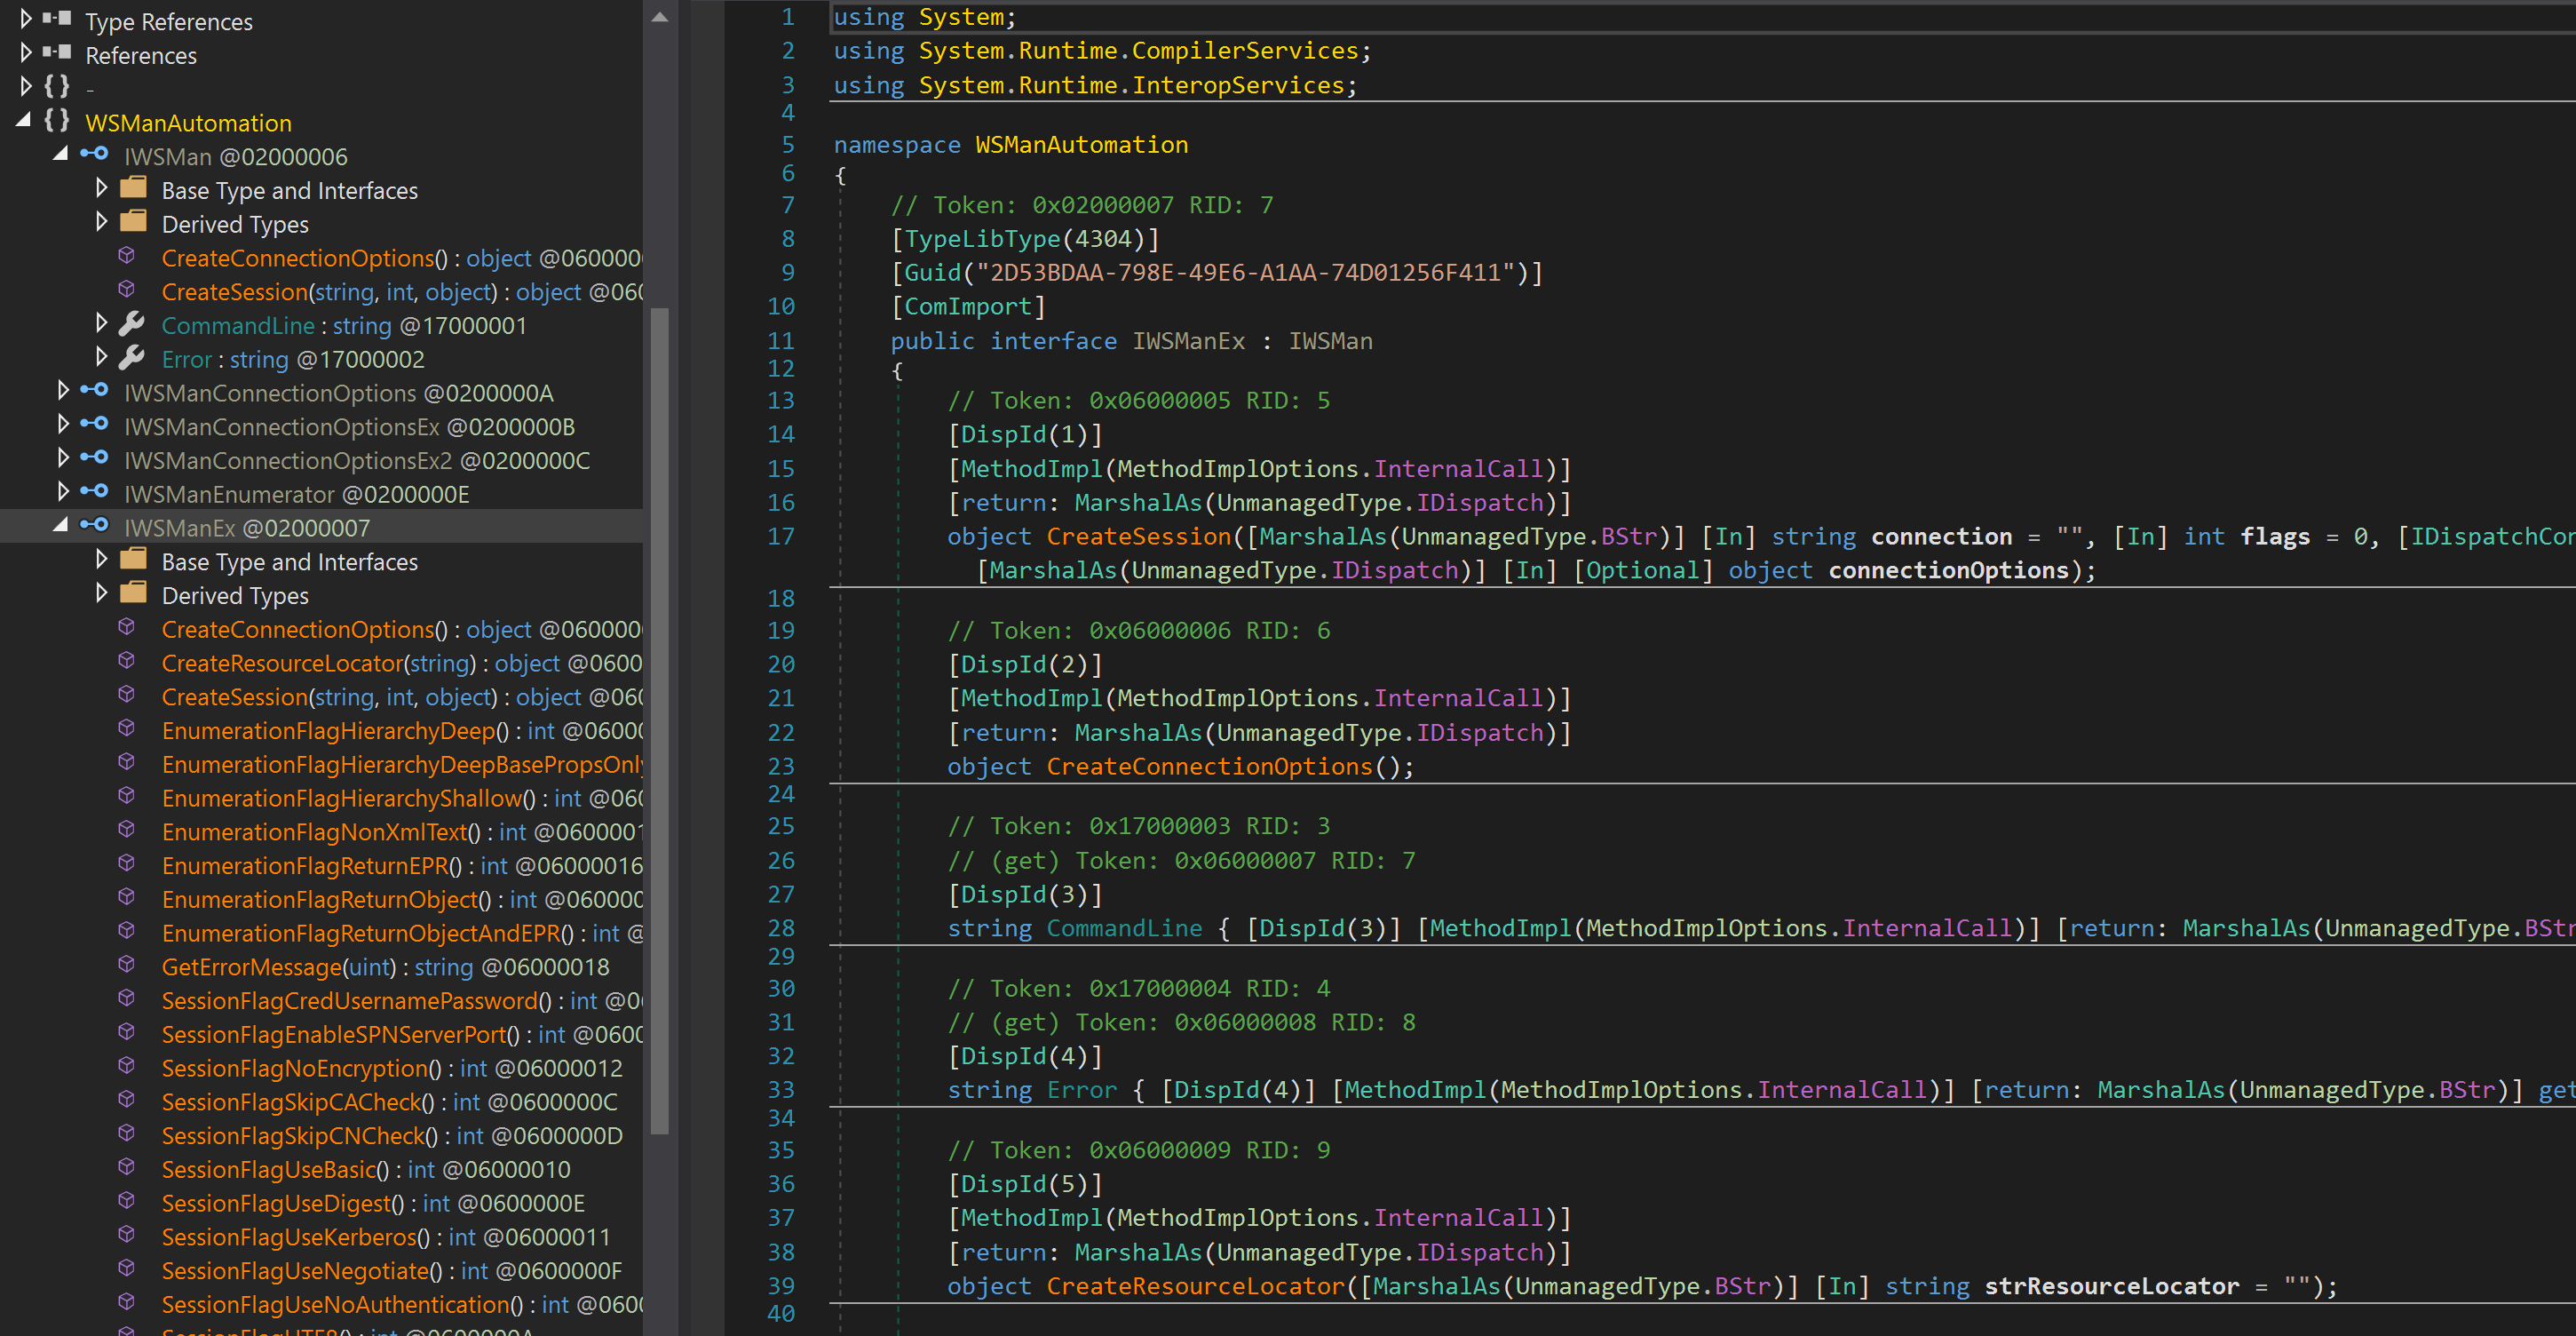Image resolution: width=2576 pixels, height=1336 pixels.
Task: Expand the References node
Action: [x=26, y=53]
